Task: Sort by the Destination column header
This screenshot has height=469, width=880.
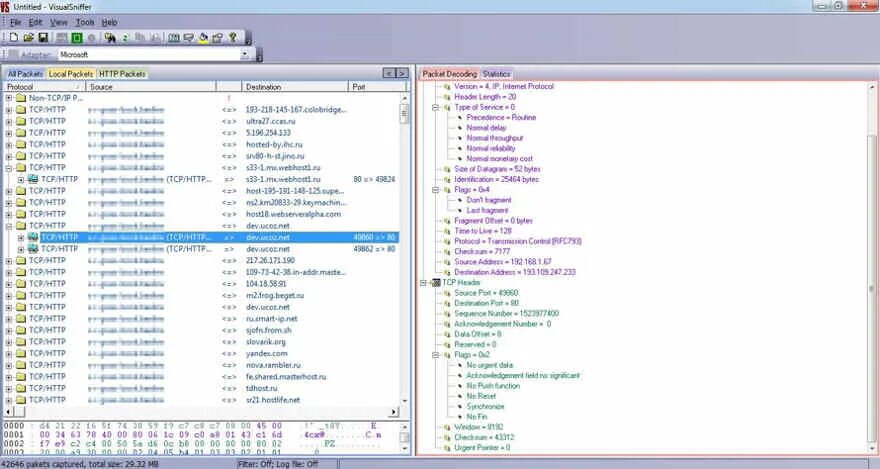Action: pyautogui.click(x=295, y=87)
